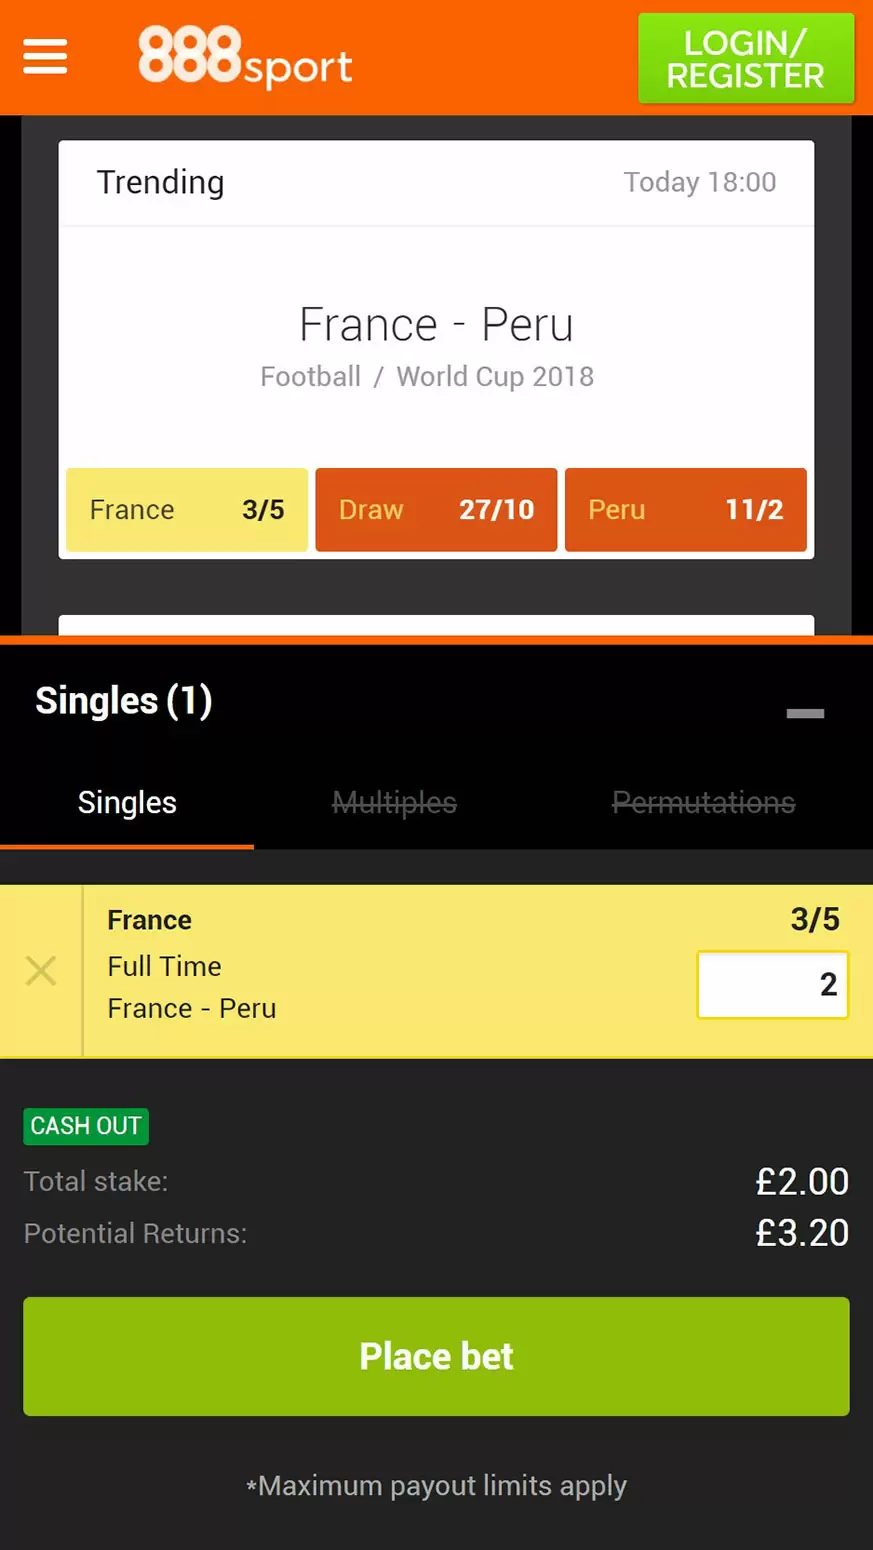Select Draw odds 27/10 button
The image size is (873, 1550).
coord(436,510)
